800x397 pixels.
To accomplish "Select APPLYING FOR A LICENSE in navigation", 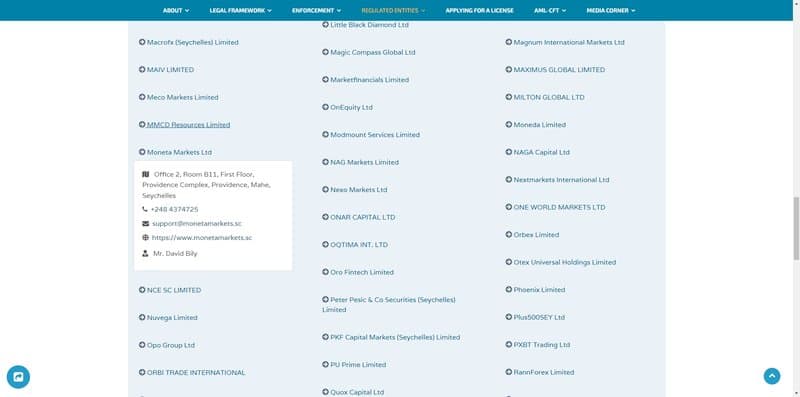I will coord(479,10).
